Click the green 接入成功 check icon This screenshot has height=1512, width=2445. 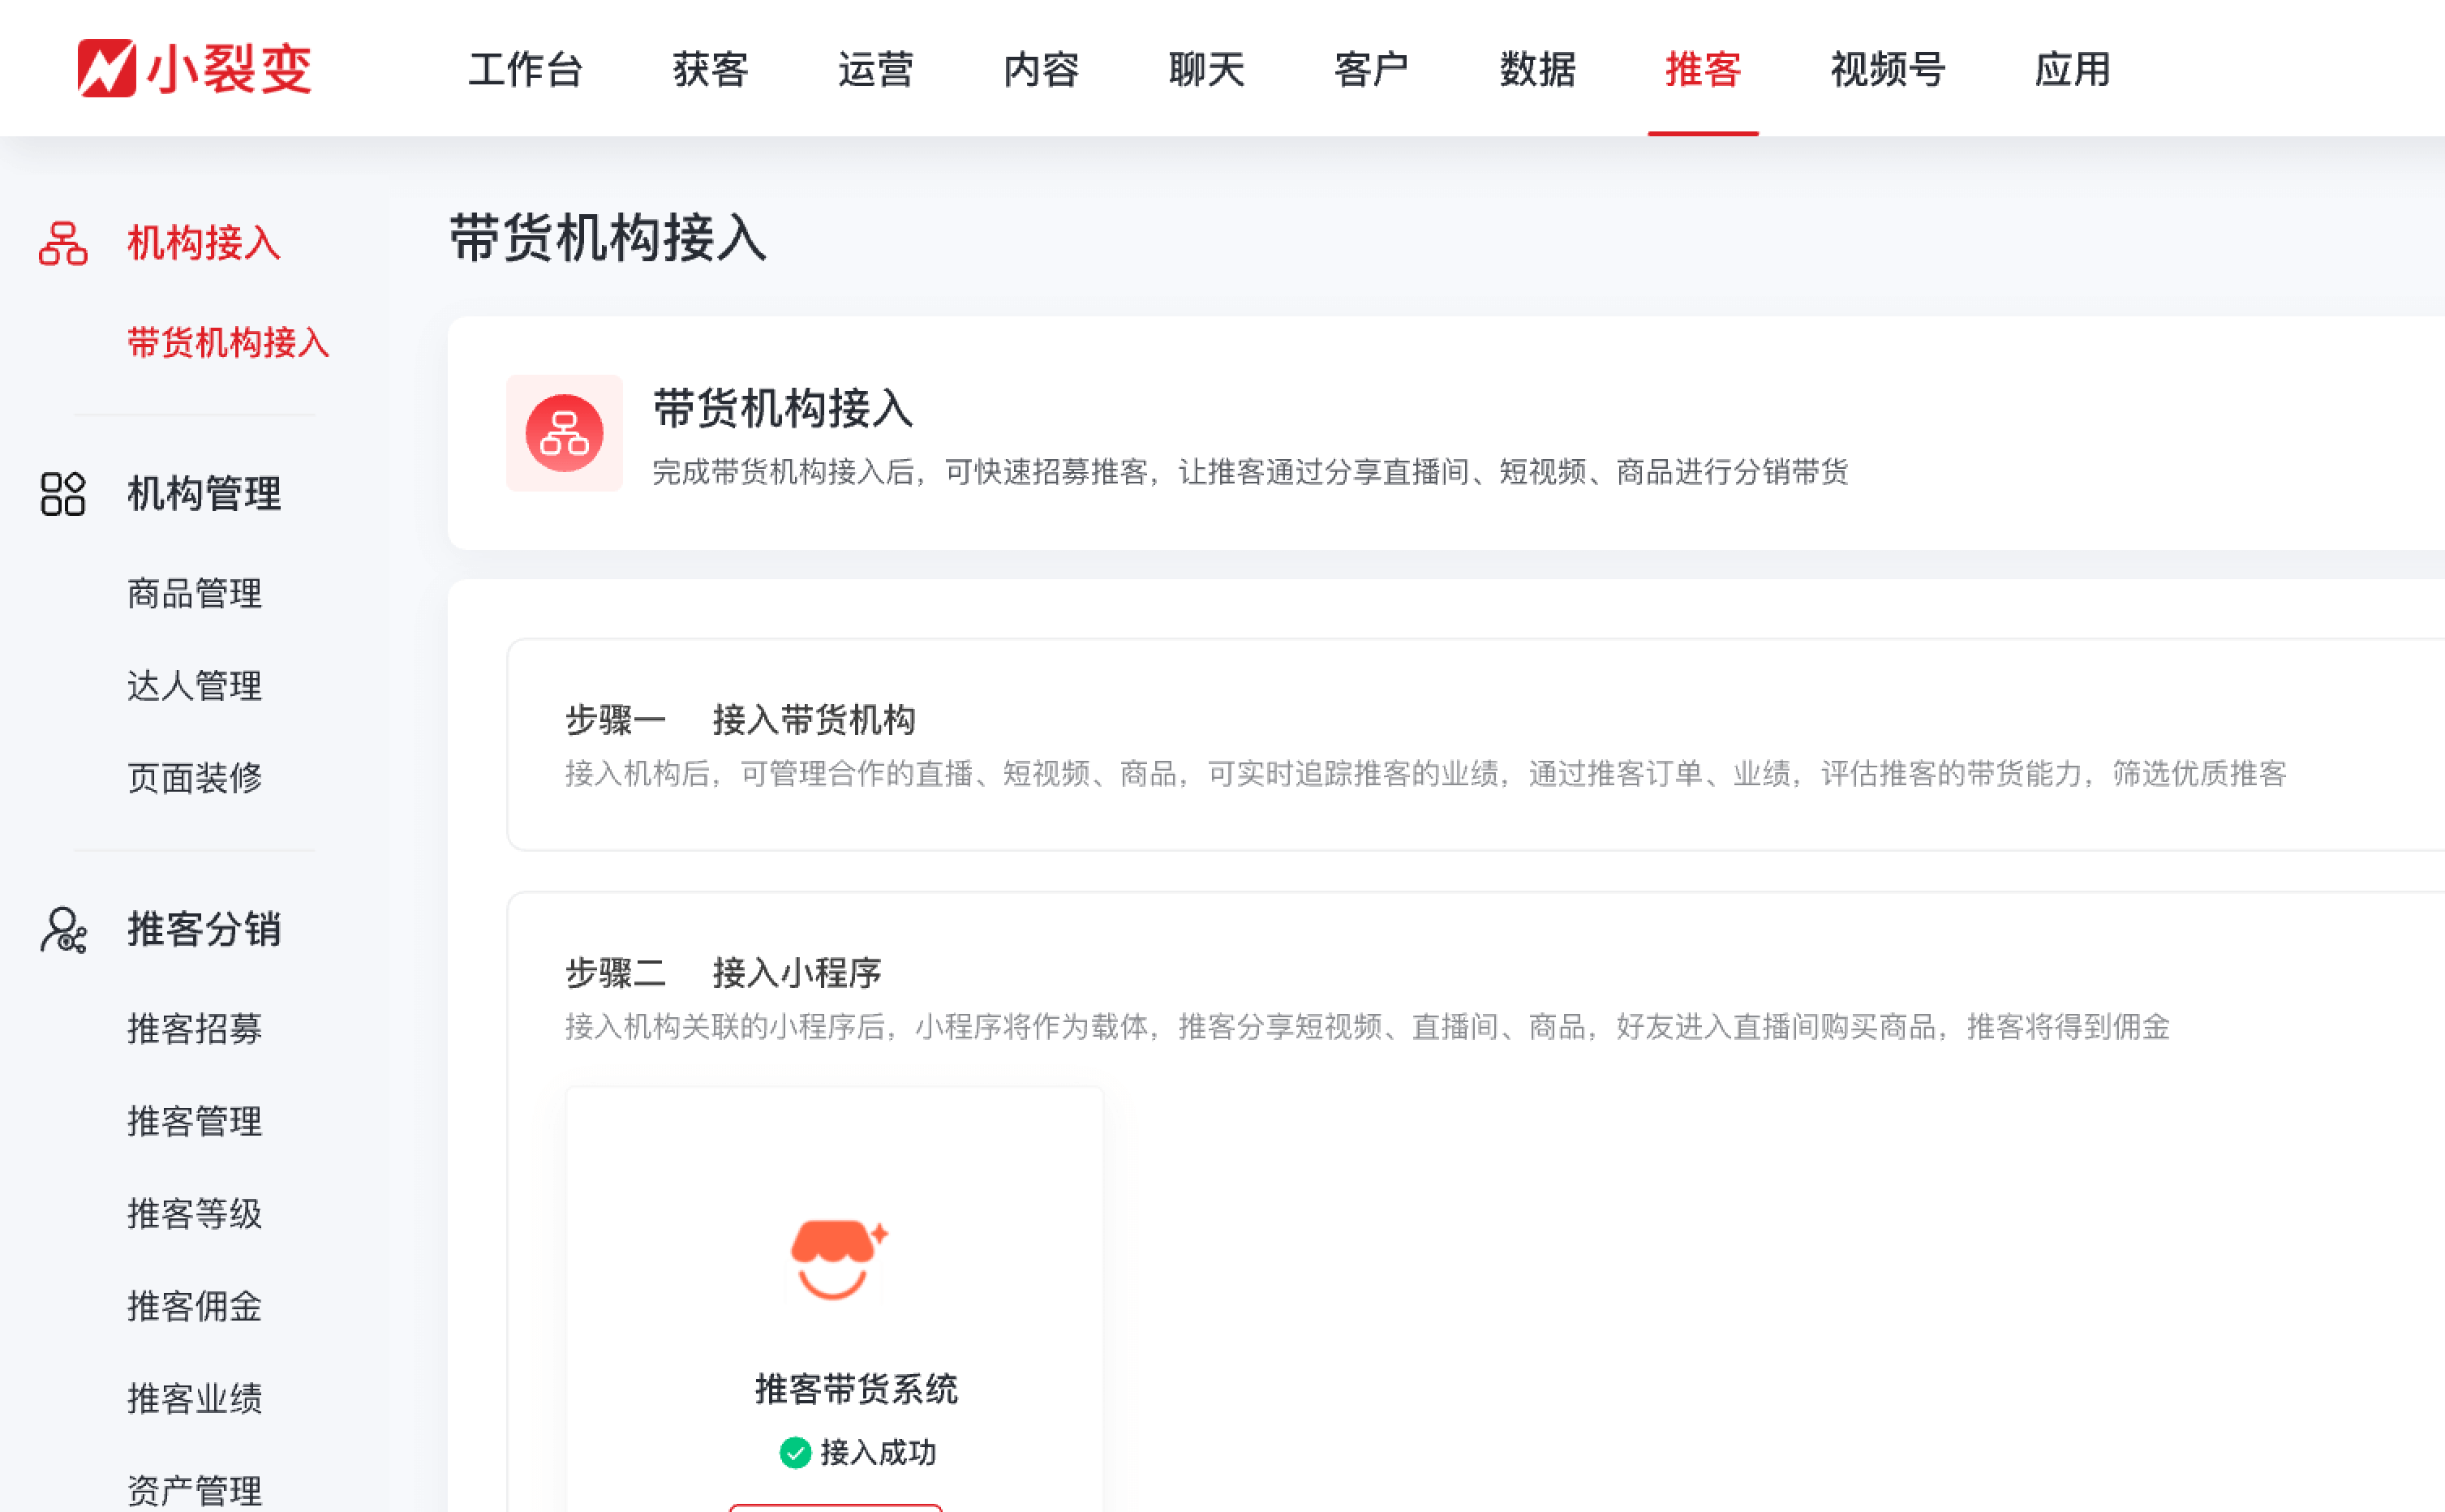pyautogui.click(x=795, y=1452)
